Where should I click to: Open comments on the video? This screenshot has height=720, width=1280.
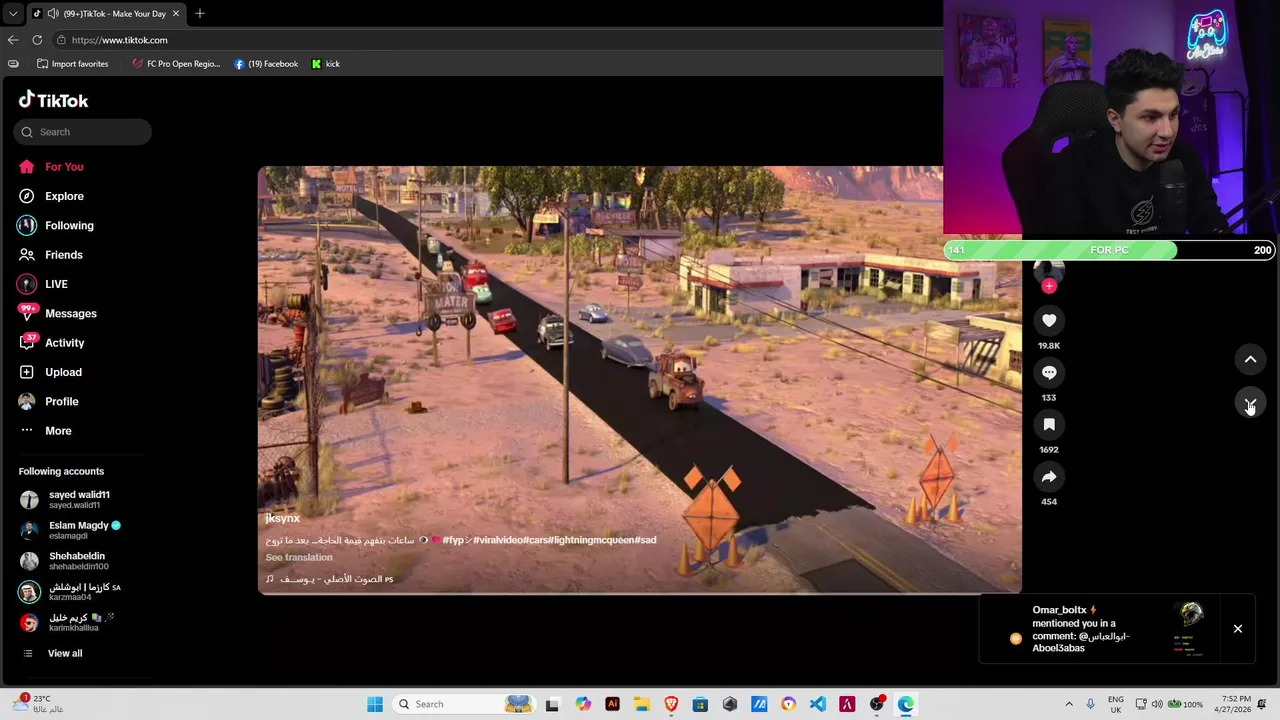pyautogui.click(x=1049, y=372)
